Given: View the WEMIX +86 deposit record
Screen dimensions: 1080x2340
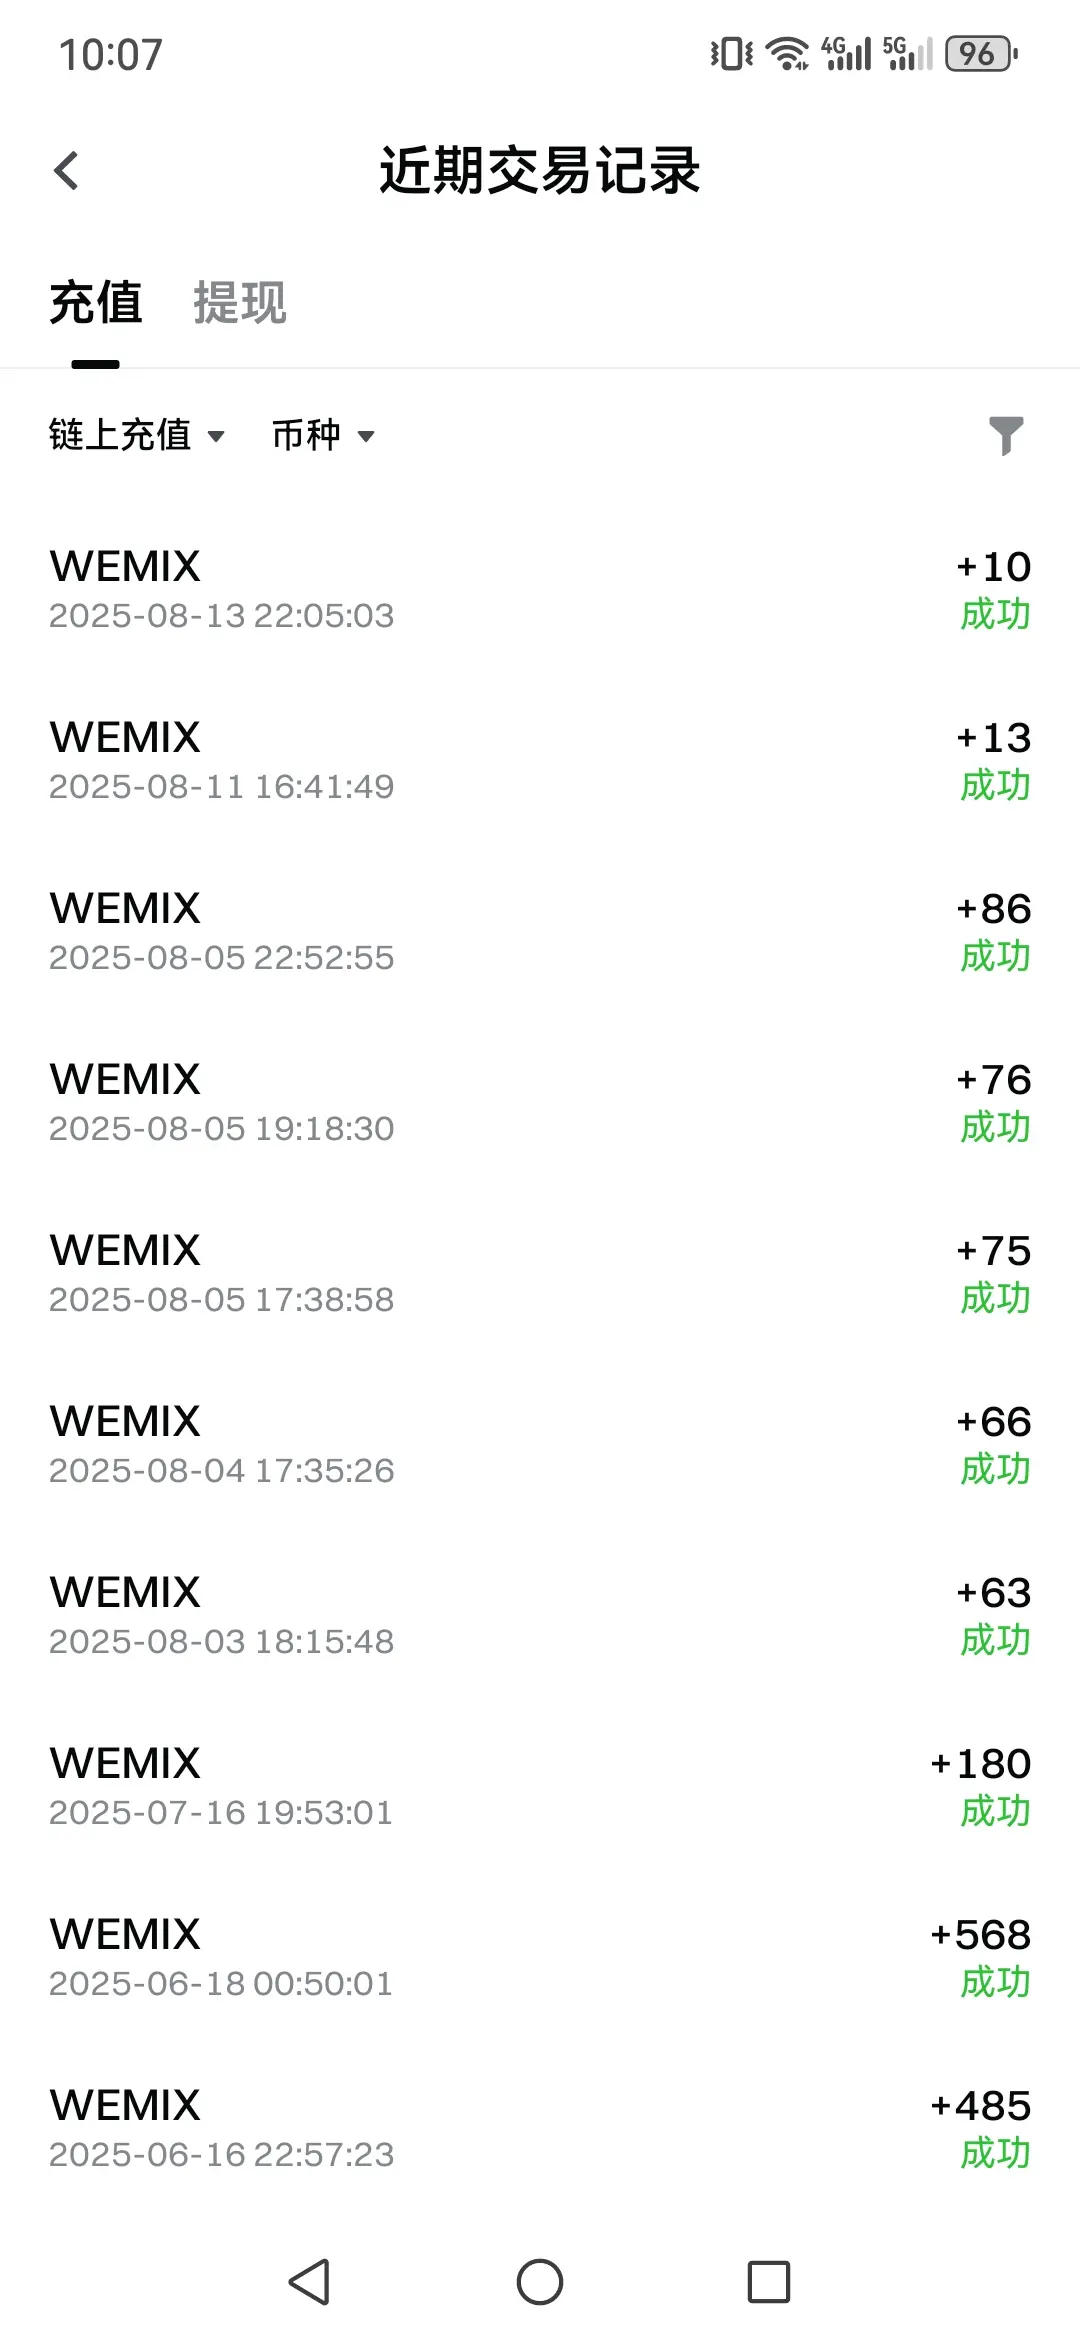Looking at the screenshot, I should tap(540, 931).
